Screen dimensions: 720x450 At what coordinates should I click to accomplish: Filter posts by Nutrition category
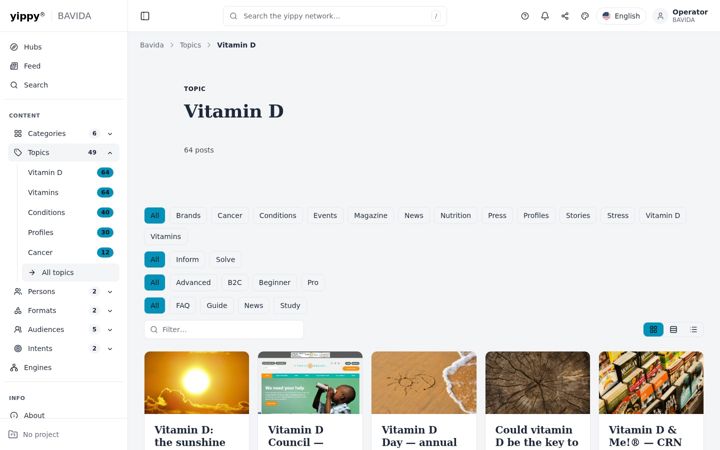tap(456, 215)
